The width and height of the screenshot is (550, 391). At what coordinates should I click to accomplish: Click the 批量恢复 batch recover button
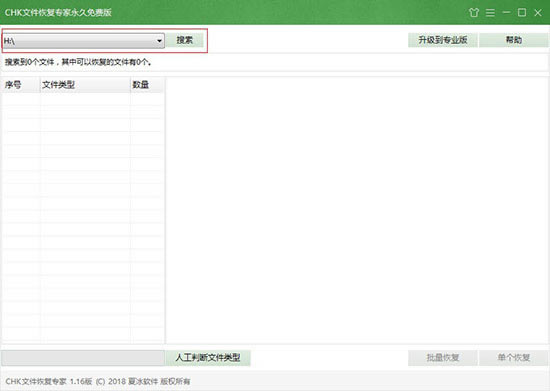point(443,358)
